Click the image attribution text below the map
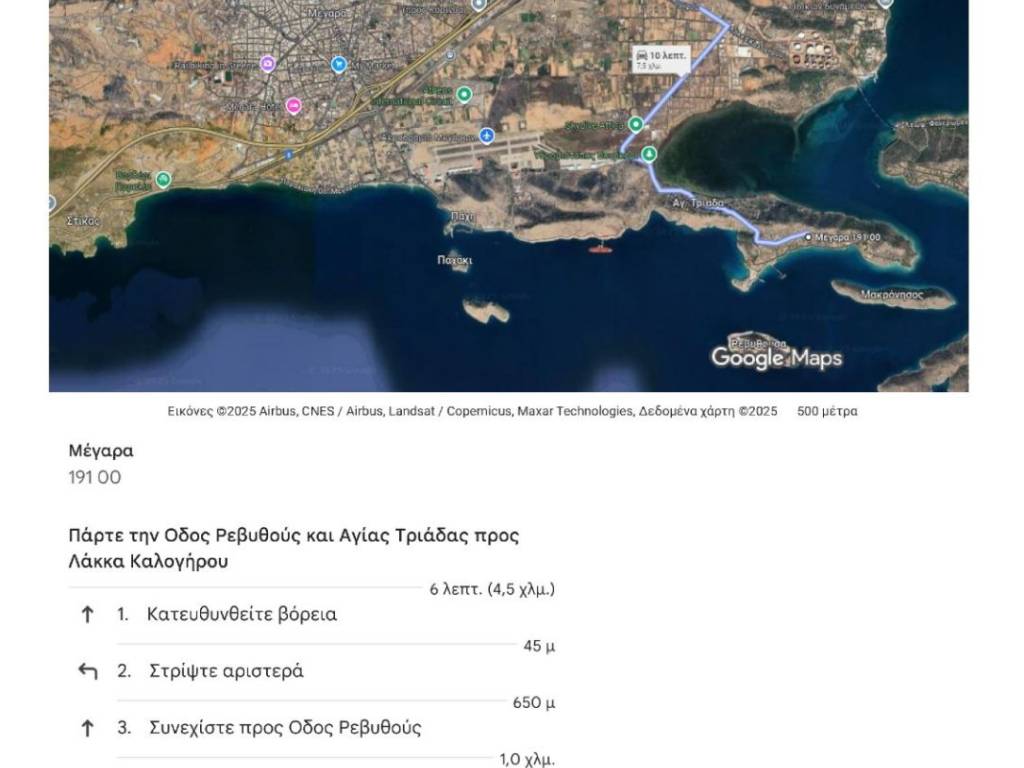This screenshot has width=1024, height=768. point(472,411)
